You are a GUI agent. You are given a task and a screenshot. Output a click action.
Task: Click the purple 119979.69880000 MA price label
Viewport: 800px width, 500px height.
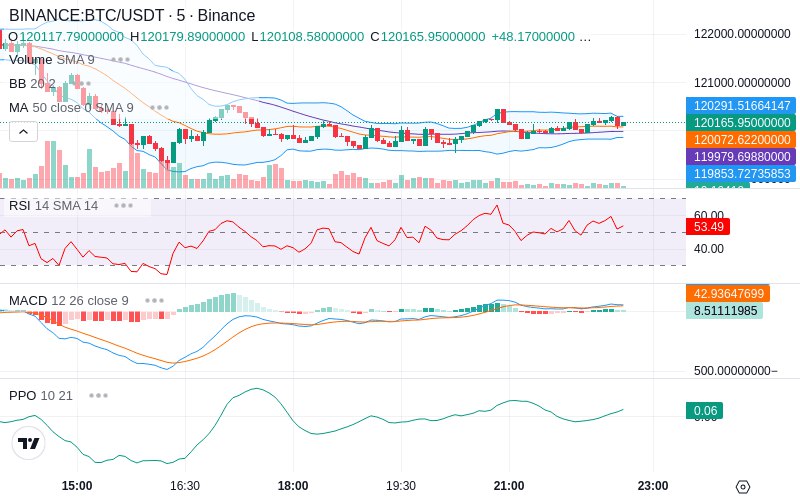point(742,156)
